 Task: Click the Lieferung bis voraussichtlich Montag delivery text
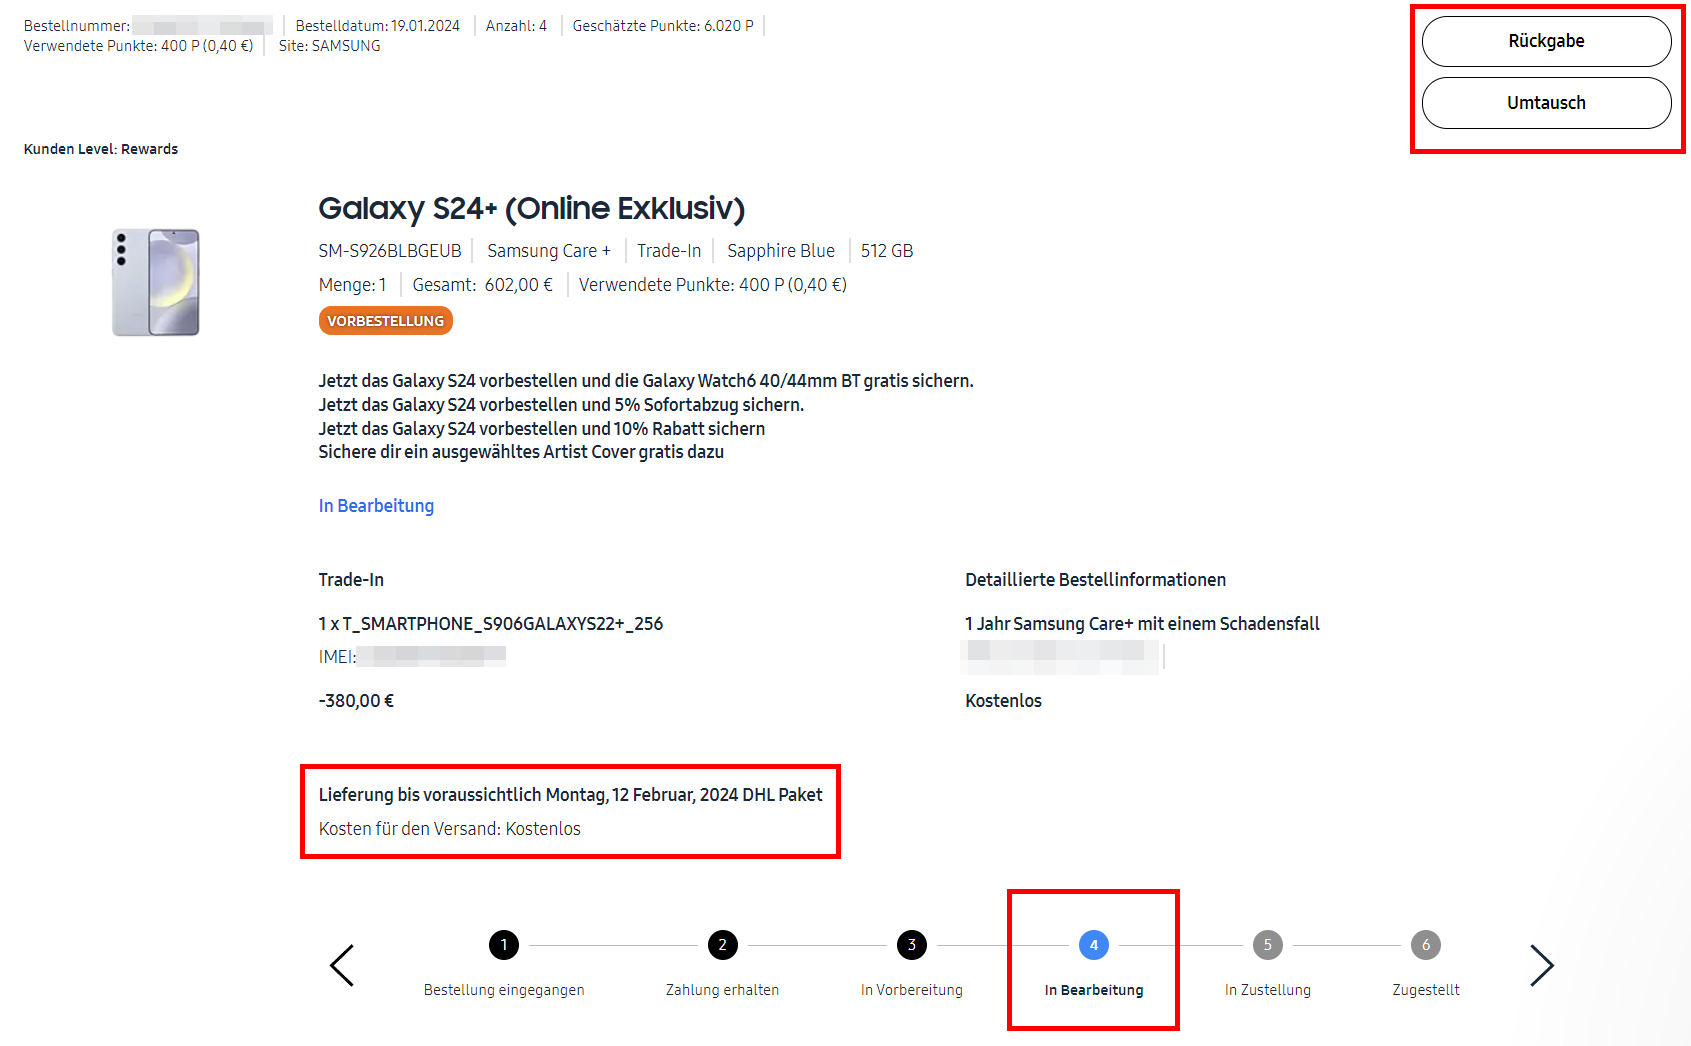571,795
